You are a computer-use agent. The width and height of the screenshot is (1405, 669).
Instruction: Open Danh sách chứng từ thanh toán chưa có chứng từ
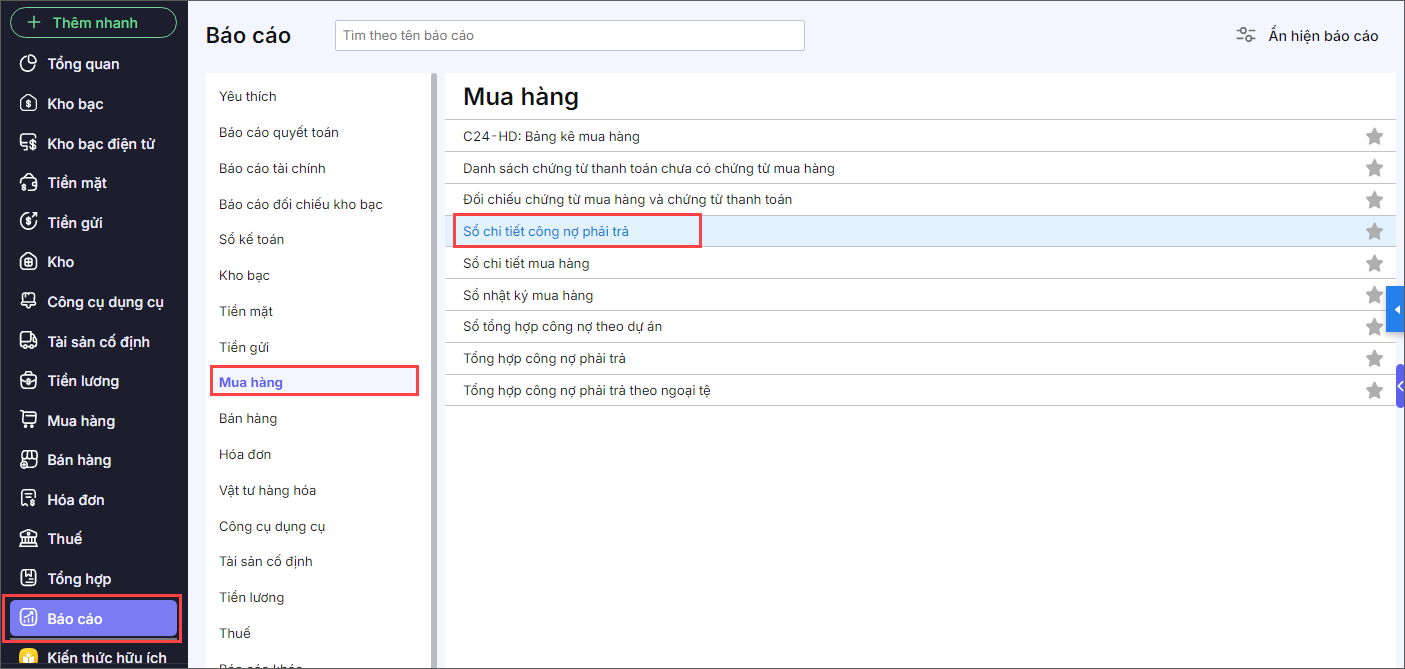648,168
